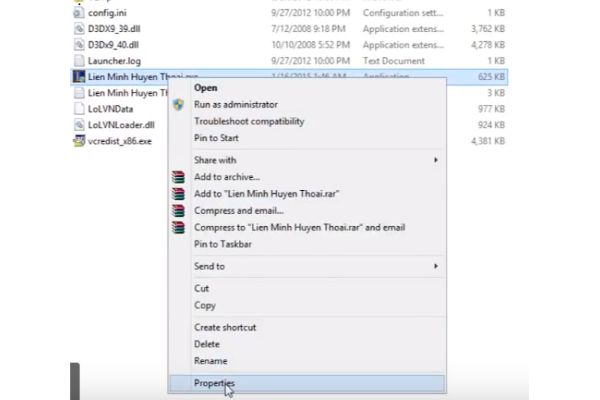Click the config.ini file icon
The width and height of the screenshot is (600, 400).
(x=78, y=13)
